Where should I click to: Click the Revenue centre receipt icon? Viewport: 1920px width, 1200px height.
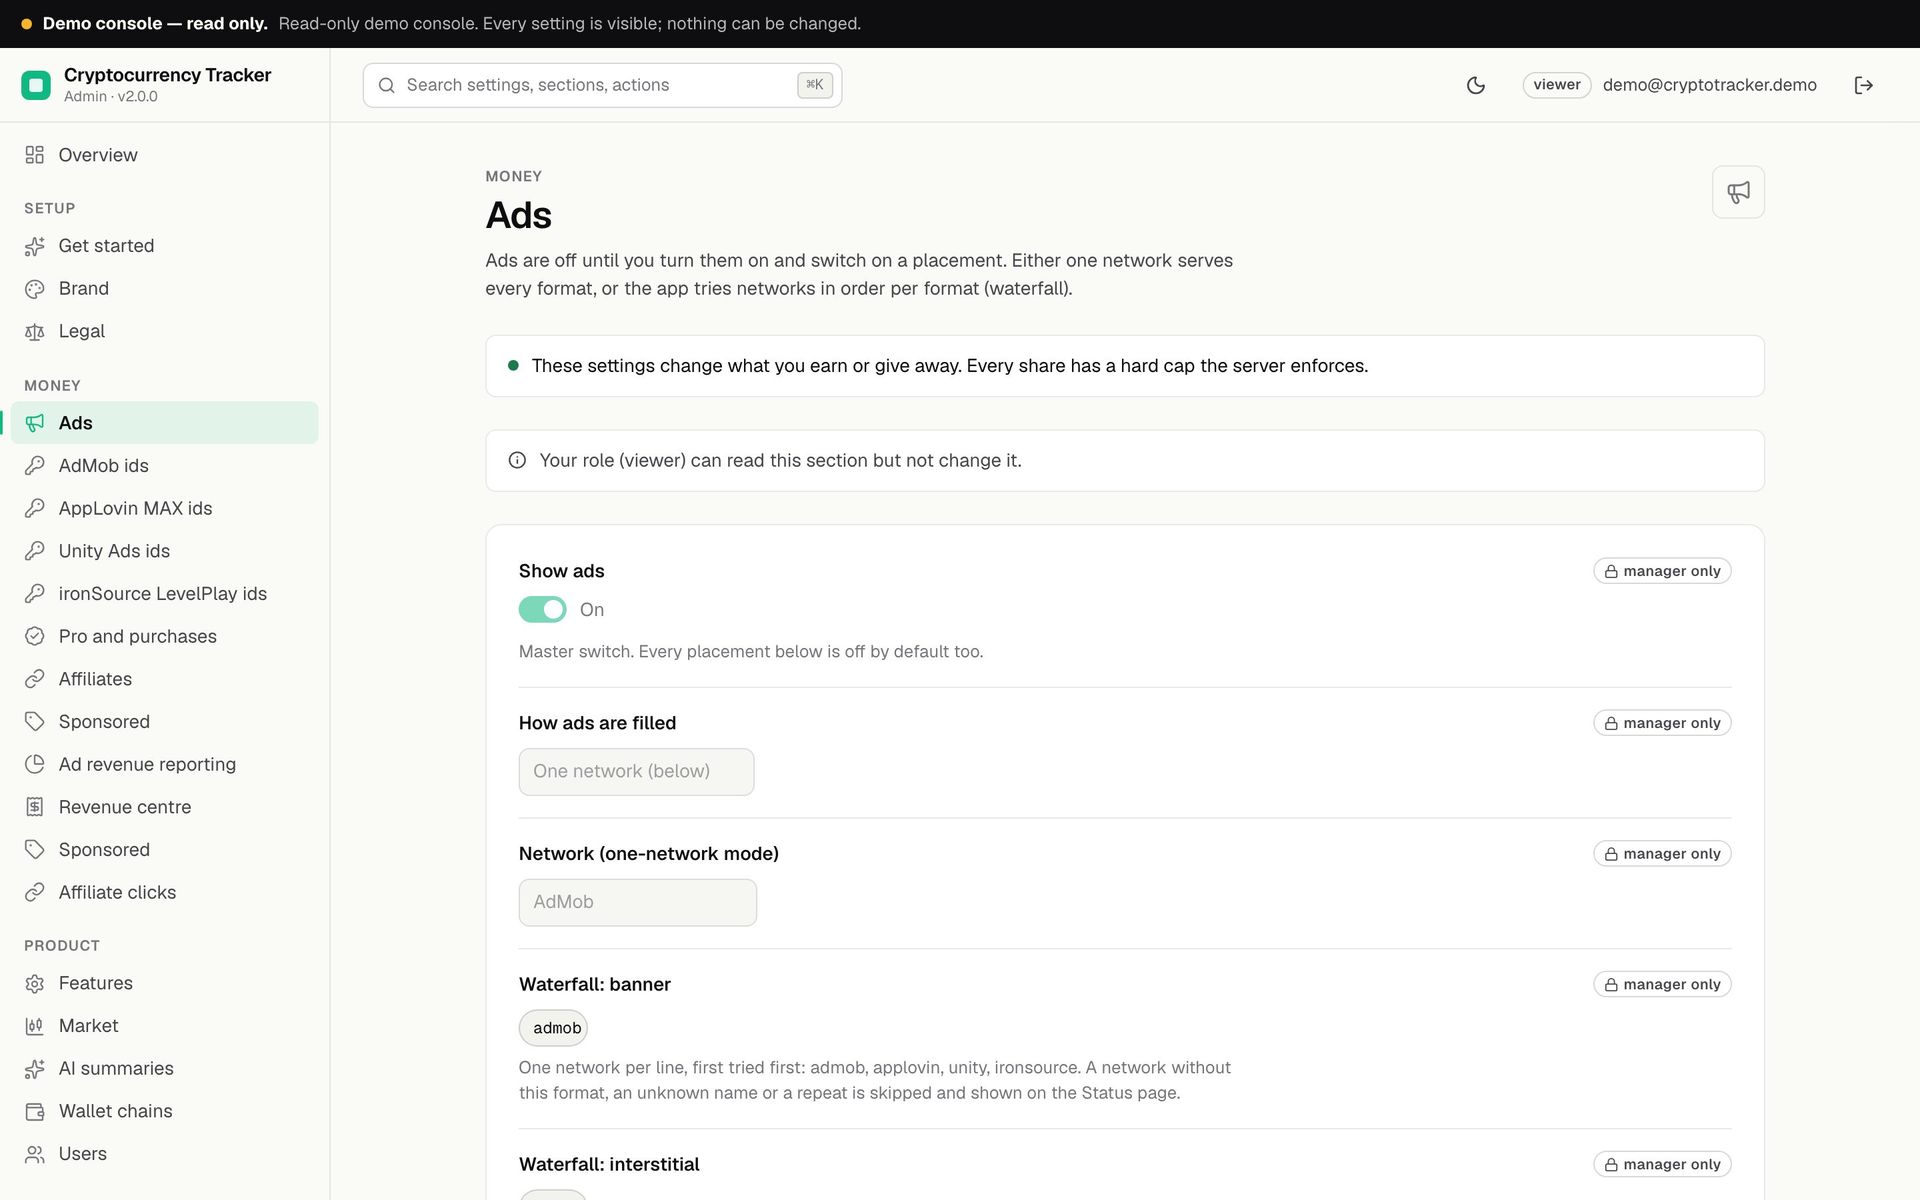pos(35,807)
